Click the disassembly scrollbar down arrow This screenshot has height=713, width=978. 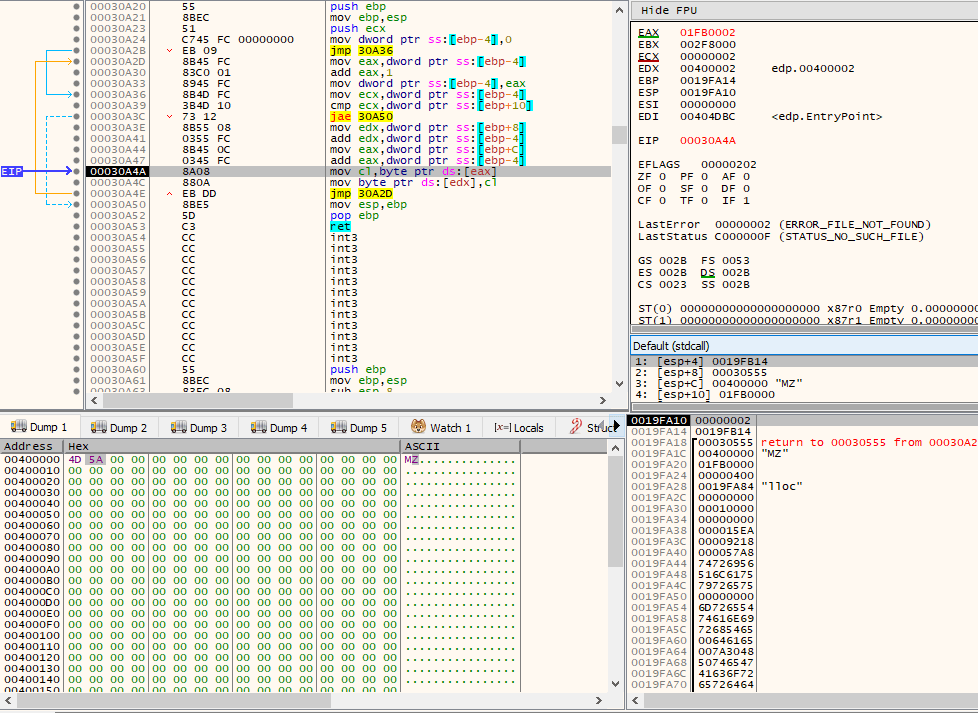tap(619, 384)
